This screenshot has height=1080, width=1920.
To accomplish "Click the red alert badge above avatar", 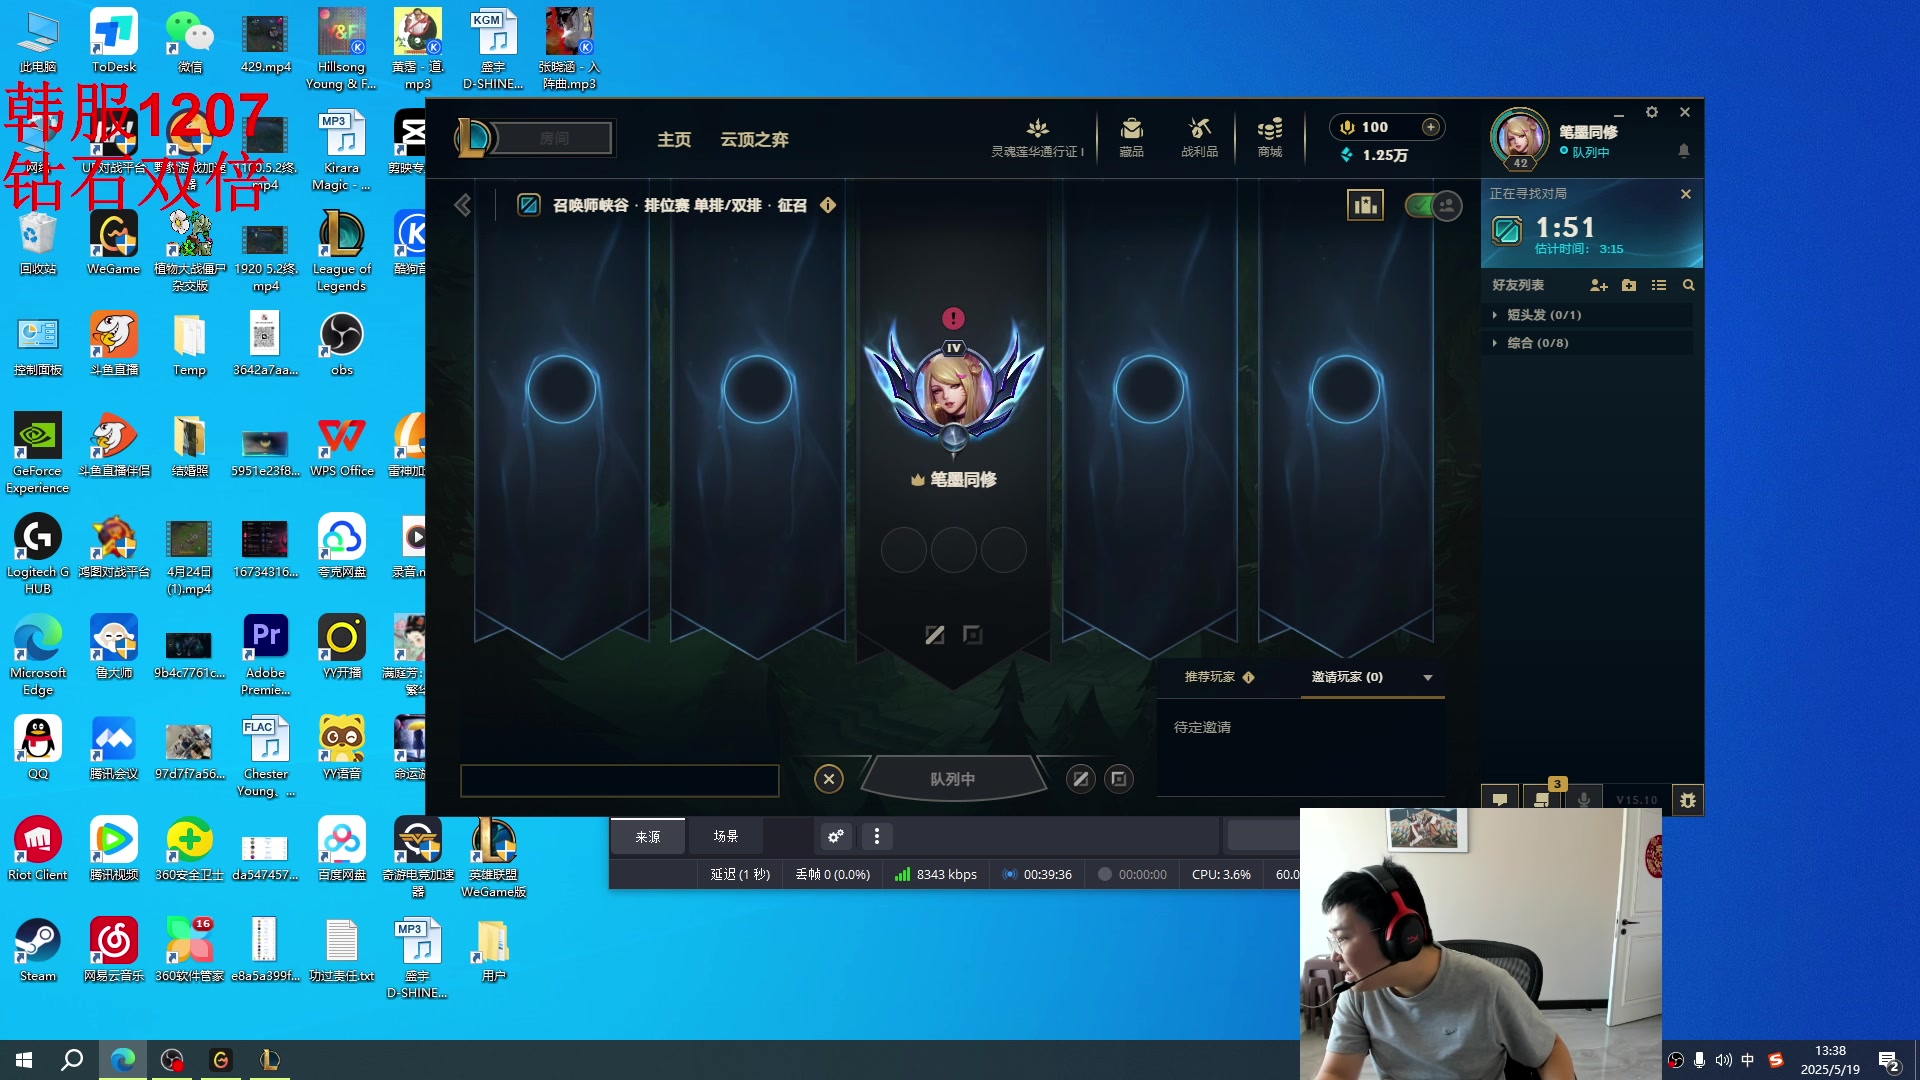I will (x=953, y=318).
